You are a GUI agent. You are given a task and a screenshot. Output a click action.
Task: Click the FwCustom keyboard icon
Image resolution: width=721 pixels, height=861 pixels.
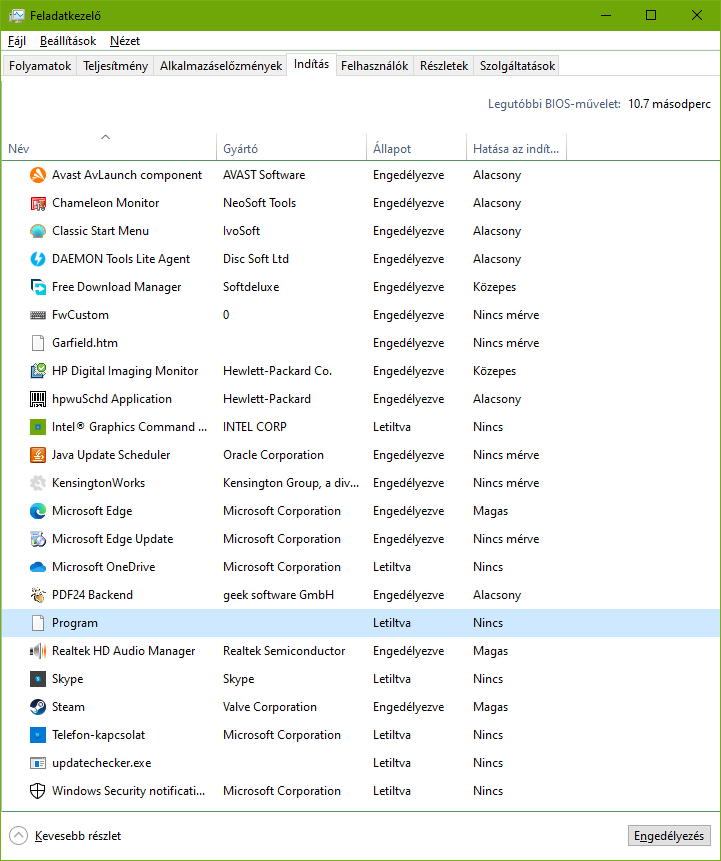click(x=38, y=315)
